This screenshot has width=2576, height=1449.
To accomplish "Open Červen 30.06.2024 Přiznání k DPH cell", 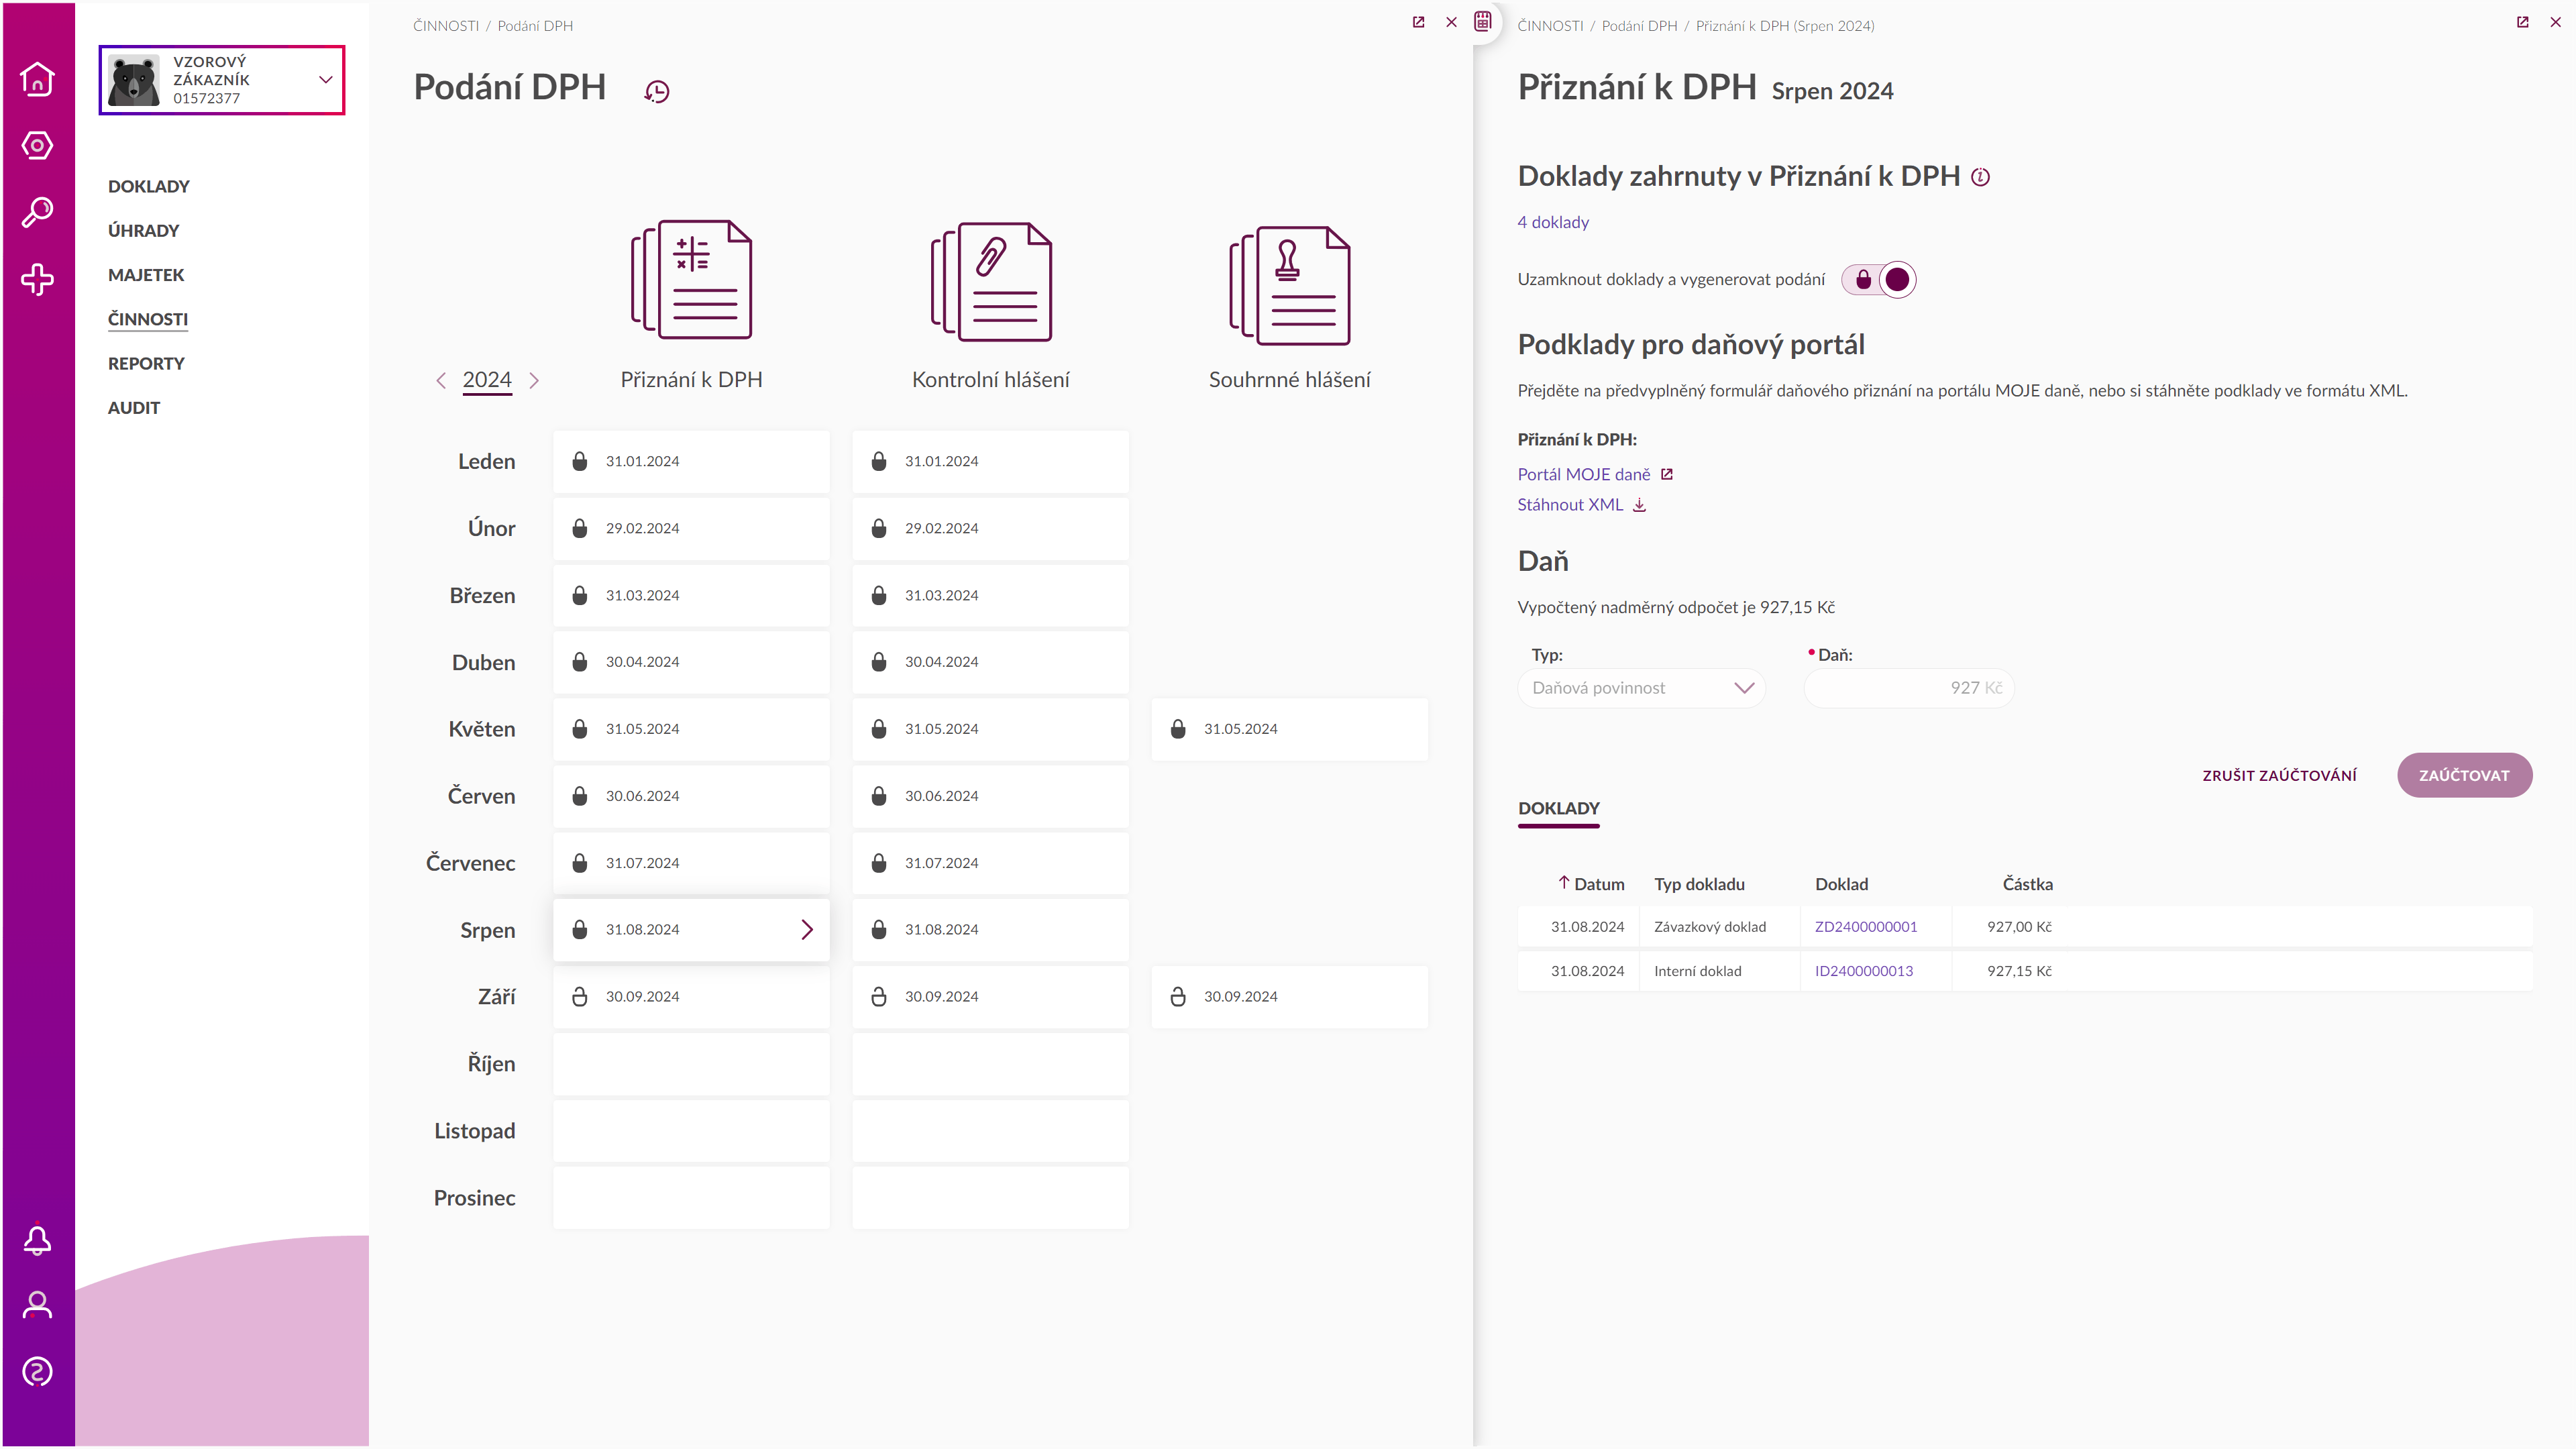I will (x=691, y=796).
